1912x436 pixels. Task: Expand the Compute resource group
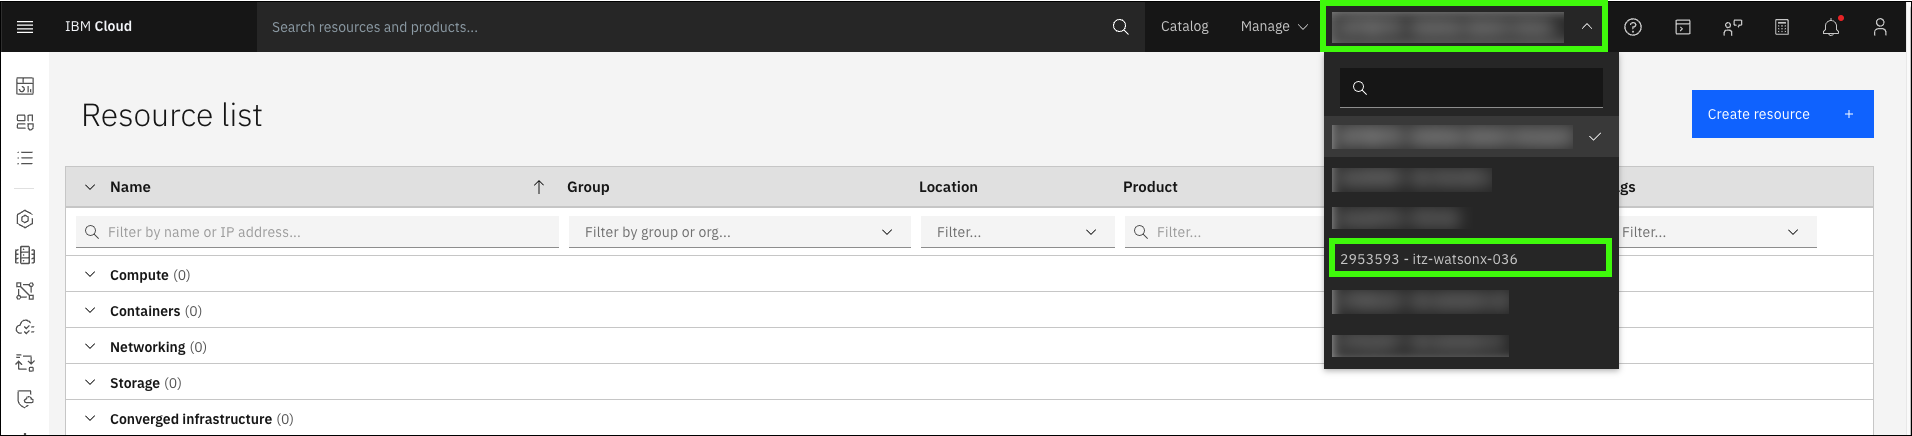[90, 275]
